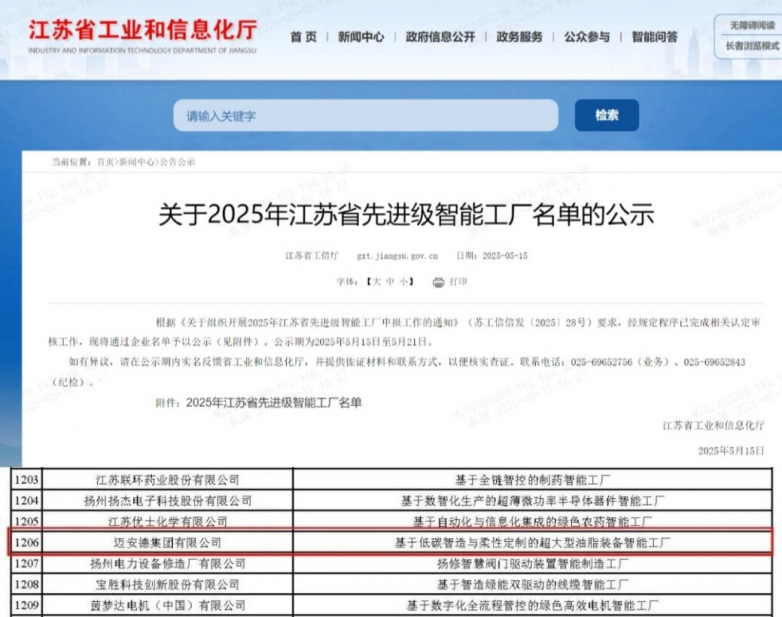
Task: Open the 政府信息公开 navigation item
Action: 440,37
